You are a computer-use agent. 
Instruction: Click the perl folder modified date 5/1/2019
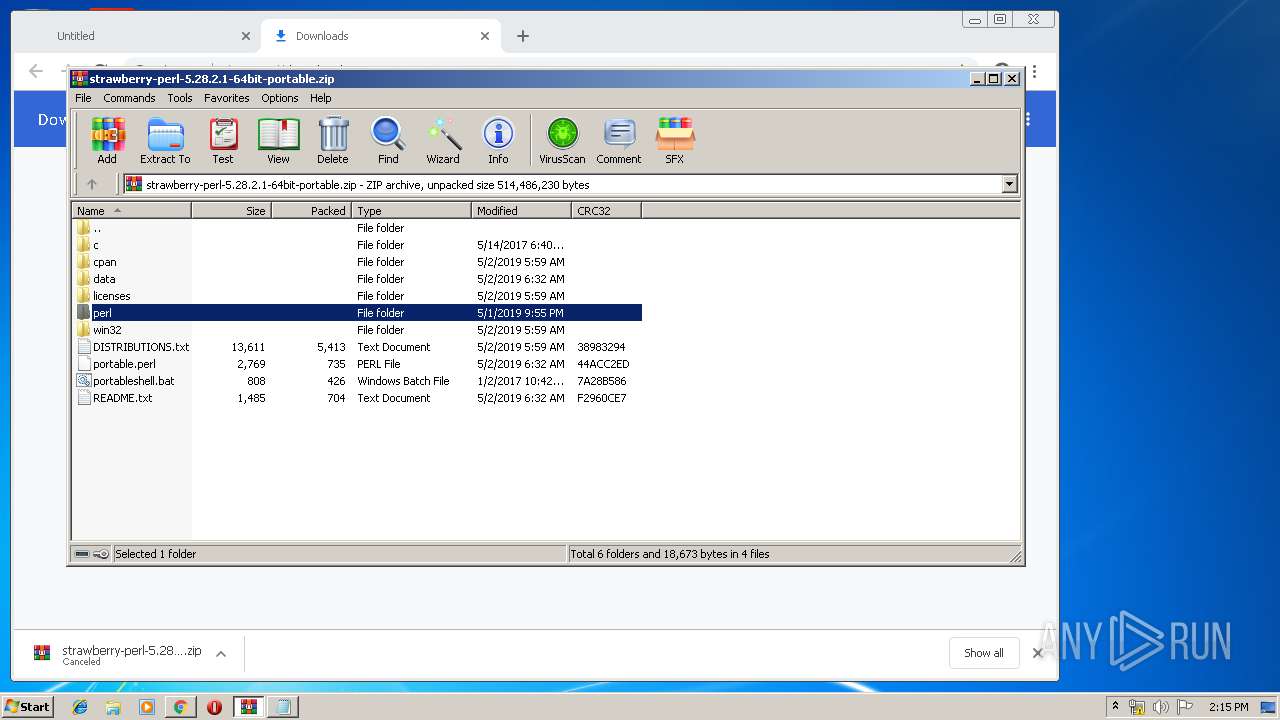520,313
